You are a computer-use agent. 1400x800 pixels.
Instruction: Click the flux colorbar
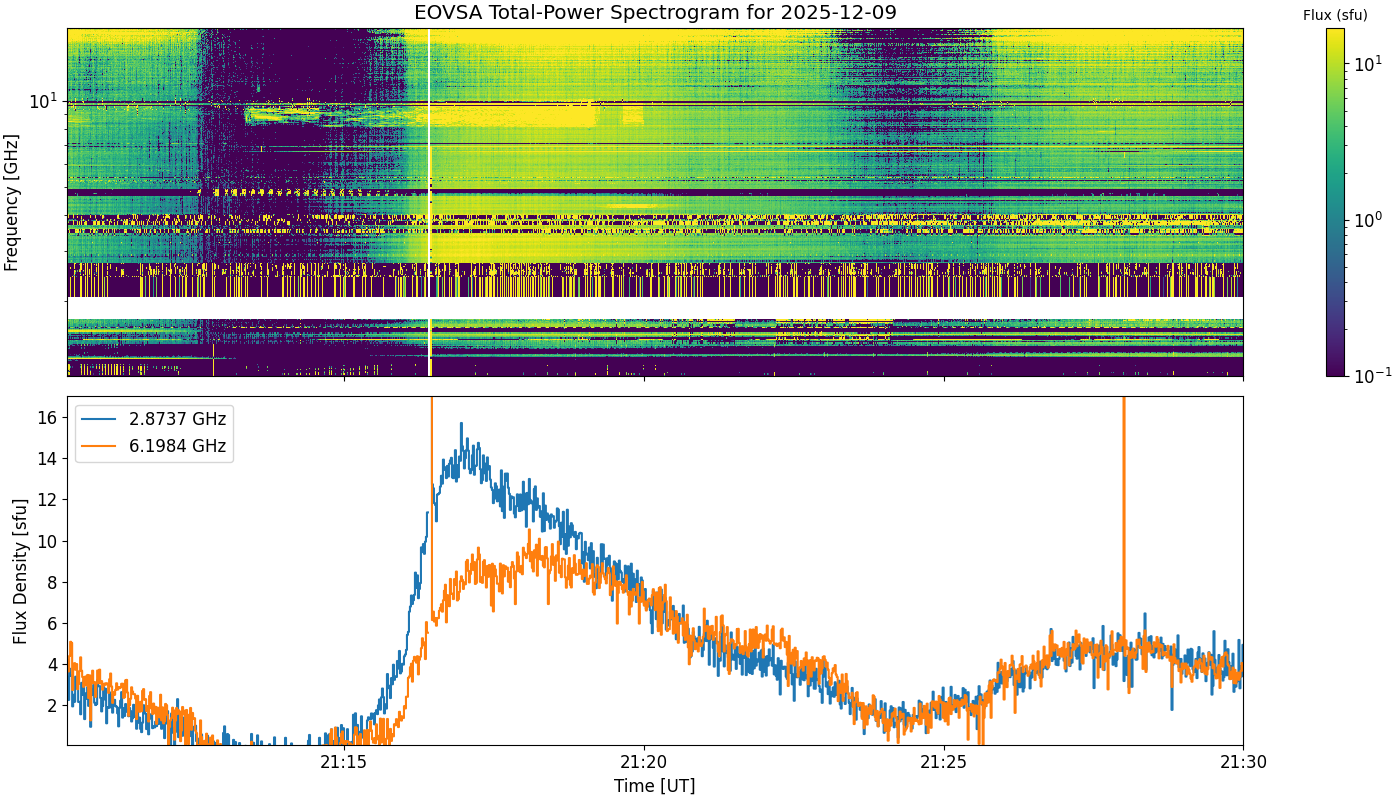tap(1335, 202)
